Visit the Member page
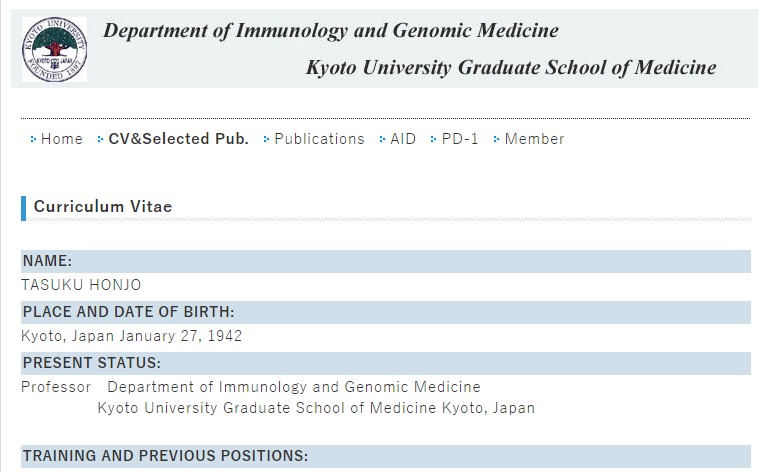 coord(535,139)
